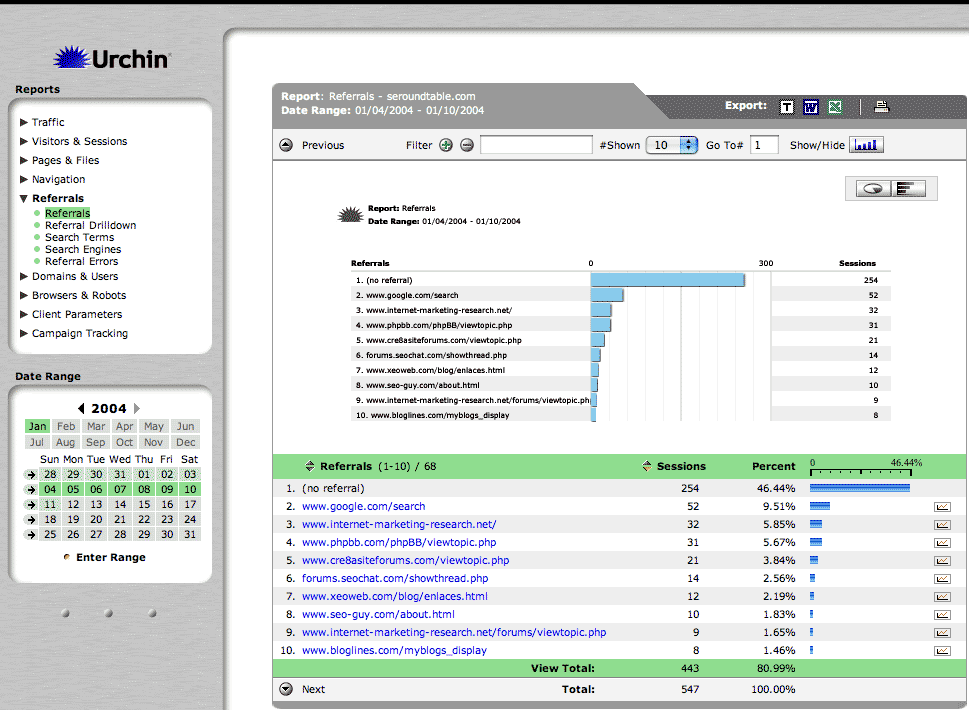
Task: Open www.google.com/search referral link
Action: [363, 506]
